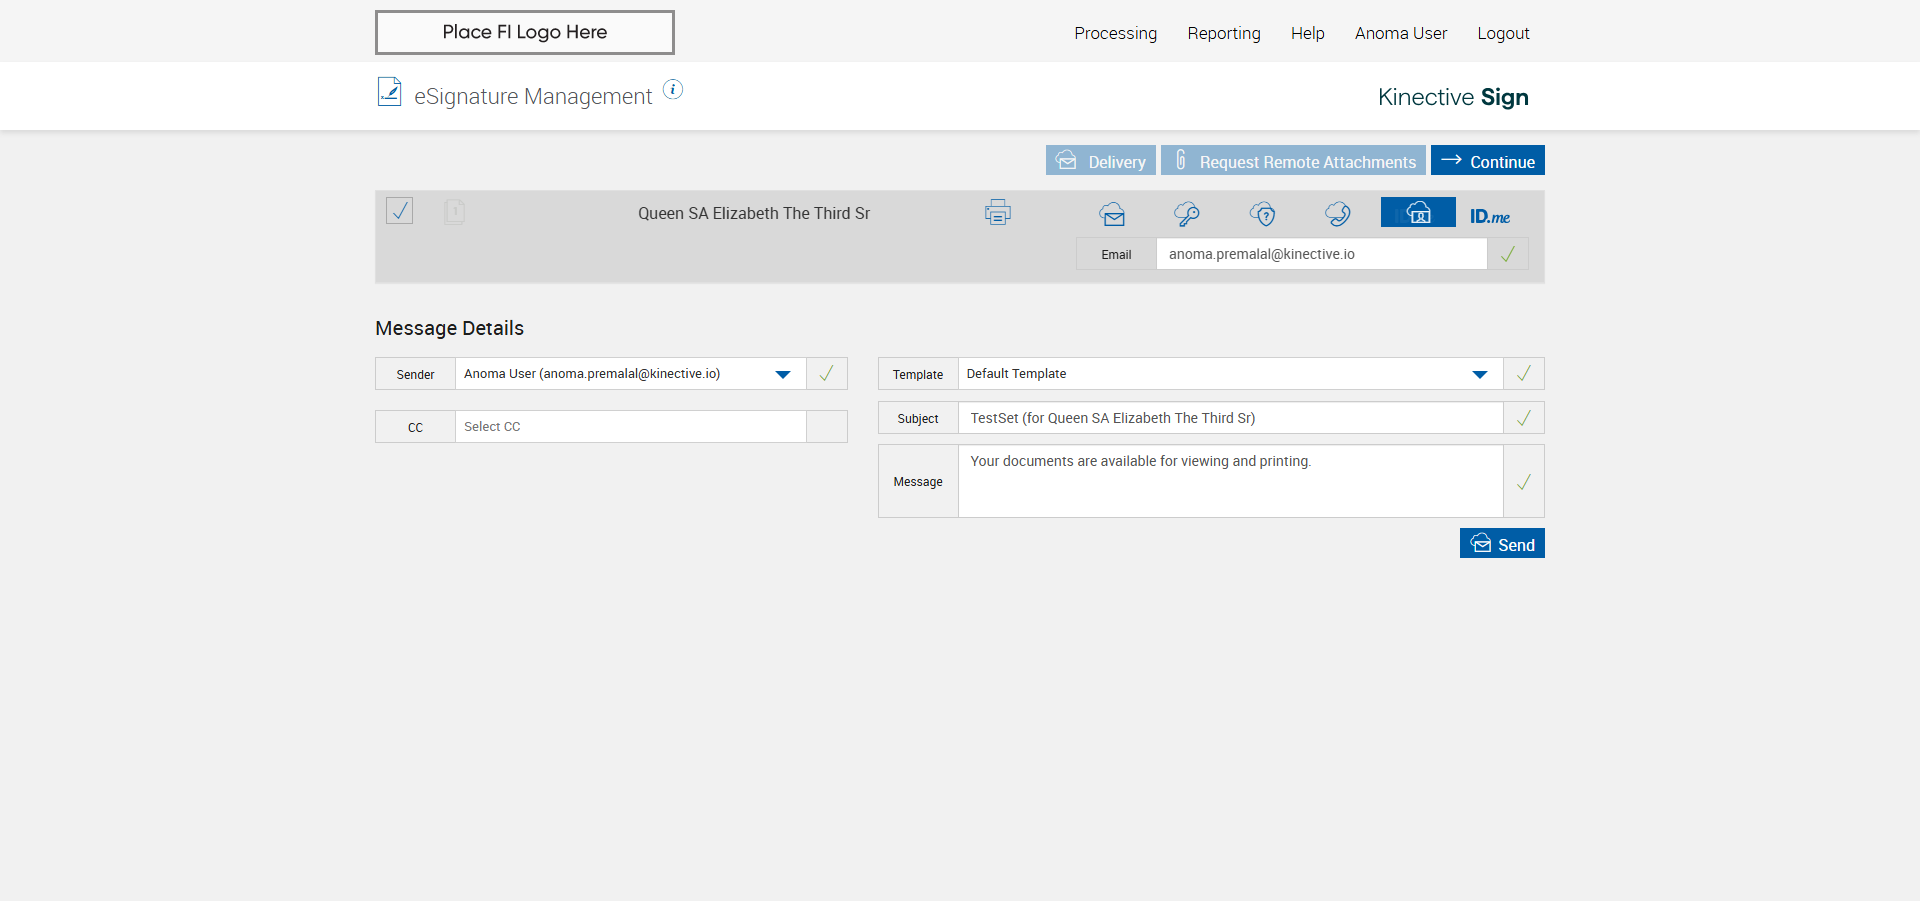Image resolution: width=1920 pixels, height=901 pixels.
Task: Select the cloud email delivery icon
Action: [x=1112, y=214]
